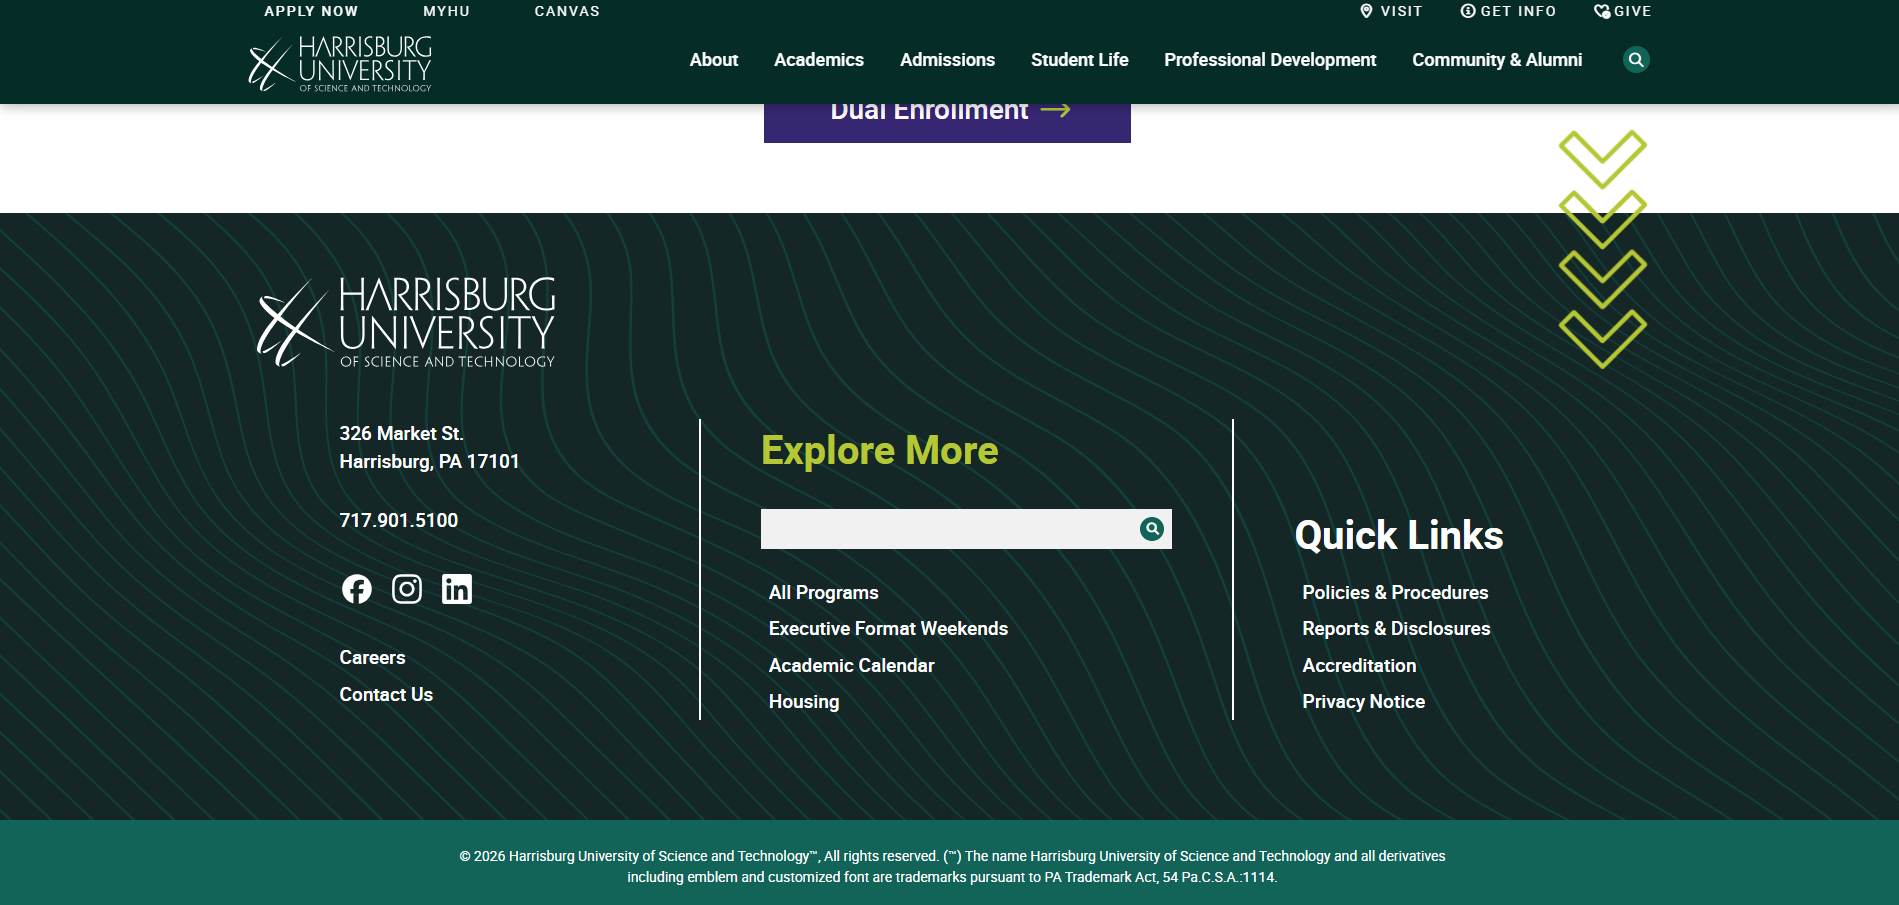Viewport: 1899px width, 905px height.
Task: Open the Student Life menu
Action: 1080,60
